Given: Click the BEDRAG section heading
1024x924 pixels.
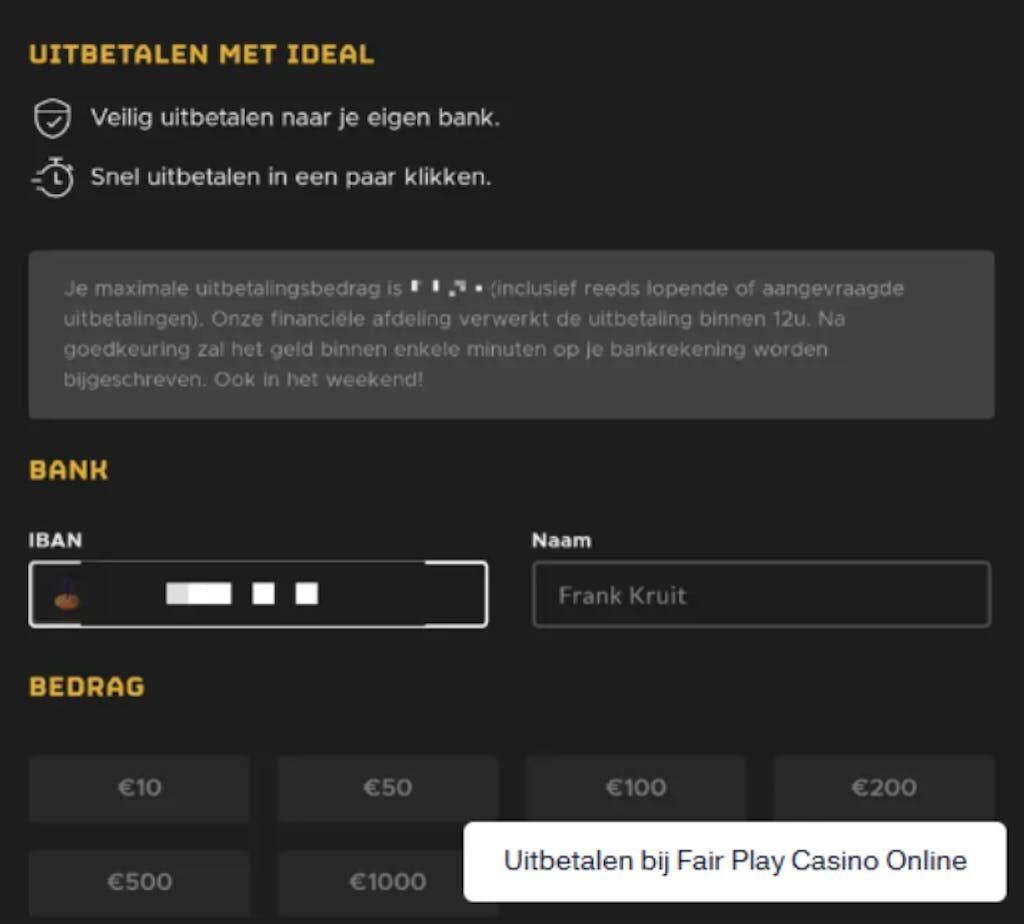Looking at the screenshot, I should 87,687.
